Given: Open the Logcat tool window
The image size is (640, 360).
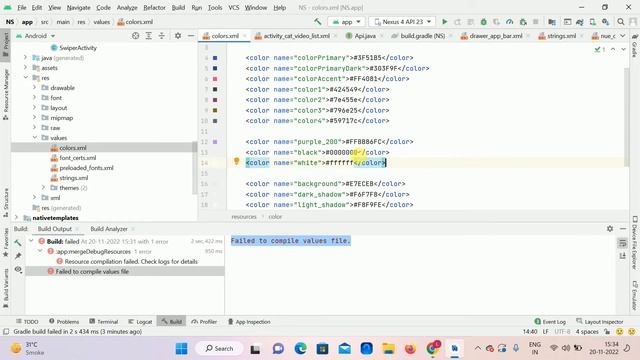Looking at the screenshot, I should click(x=140, y=322).
